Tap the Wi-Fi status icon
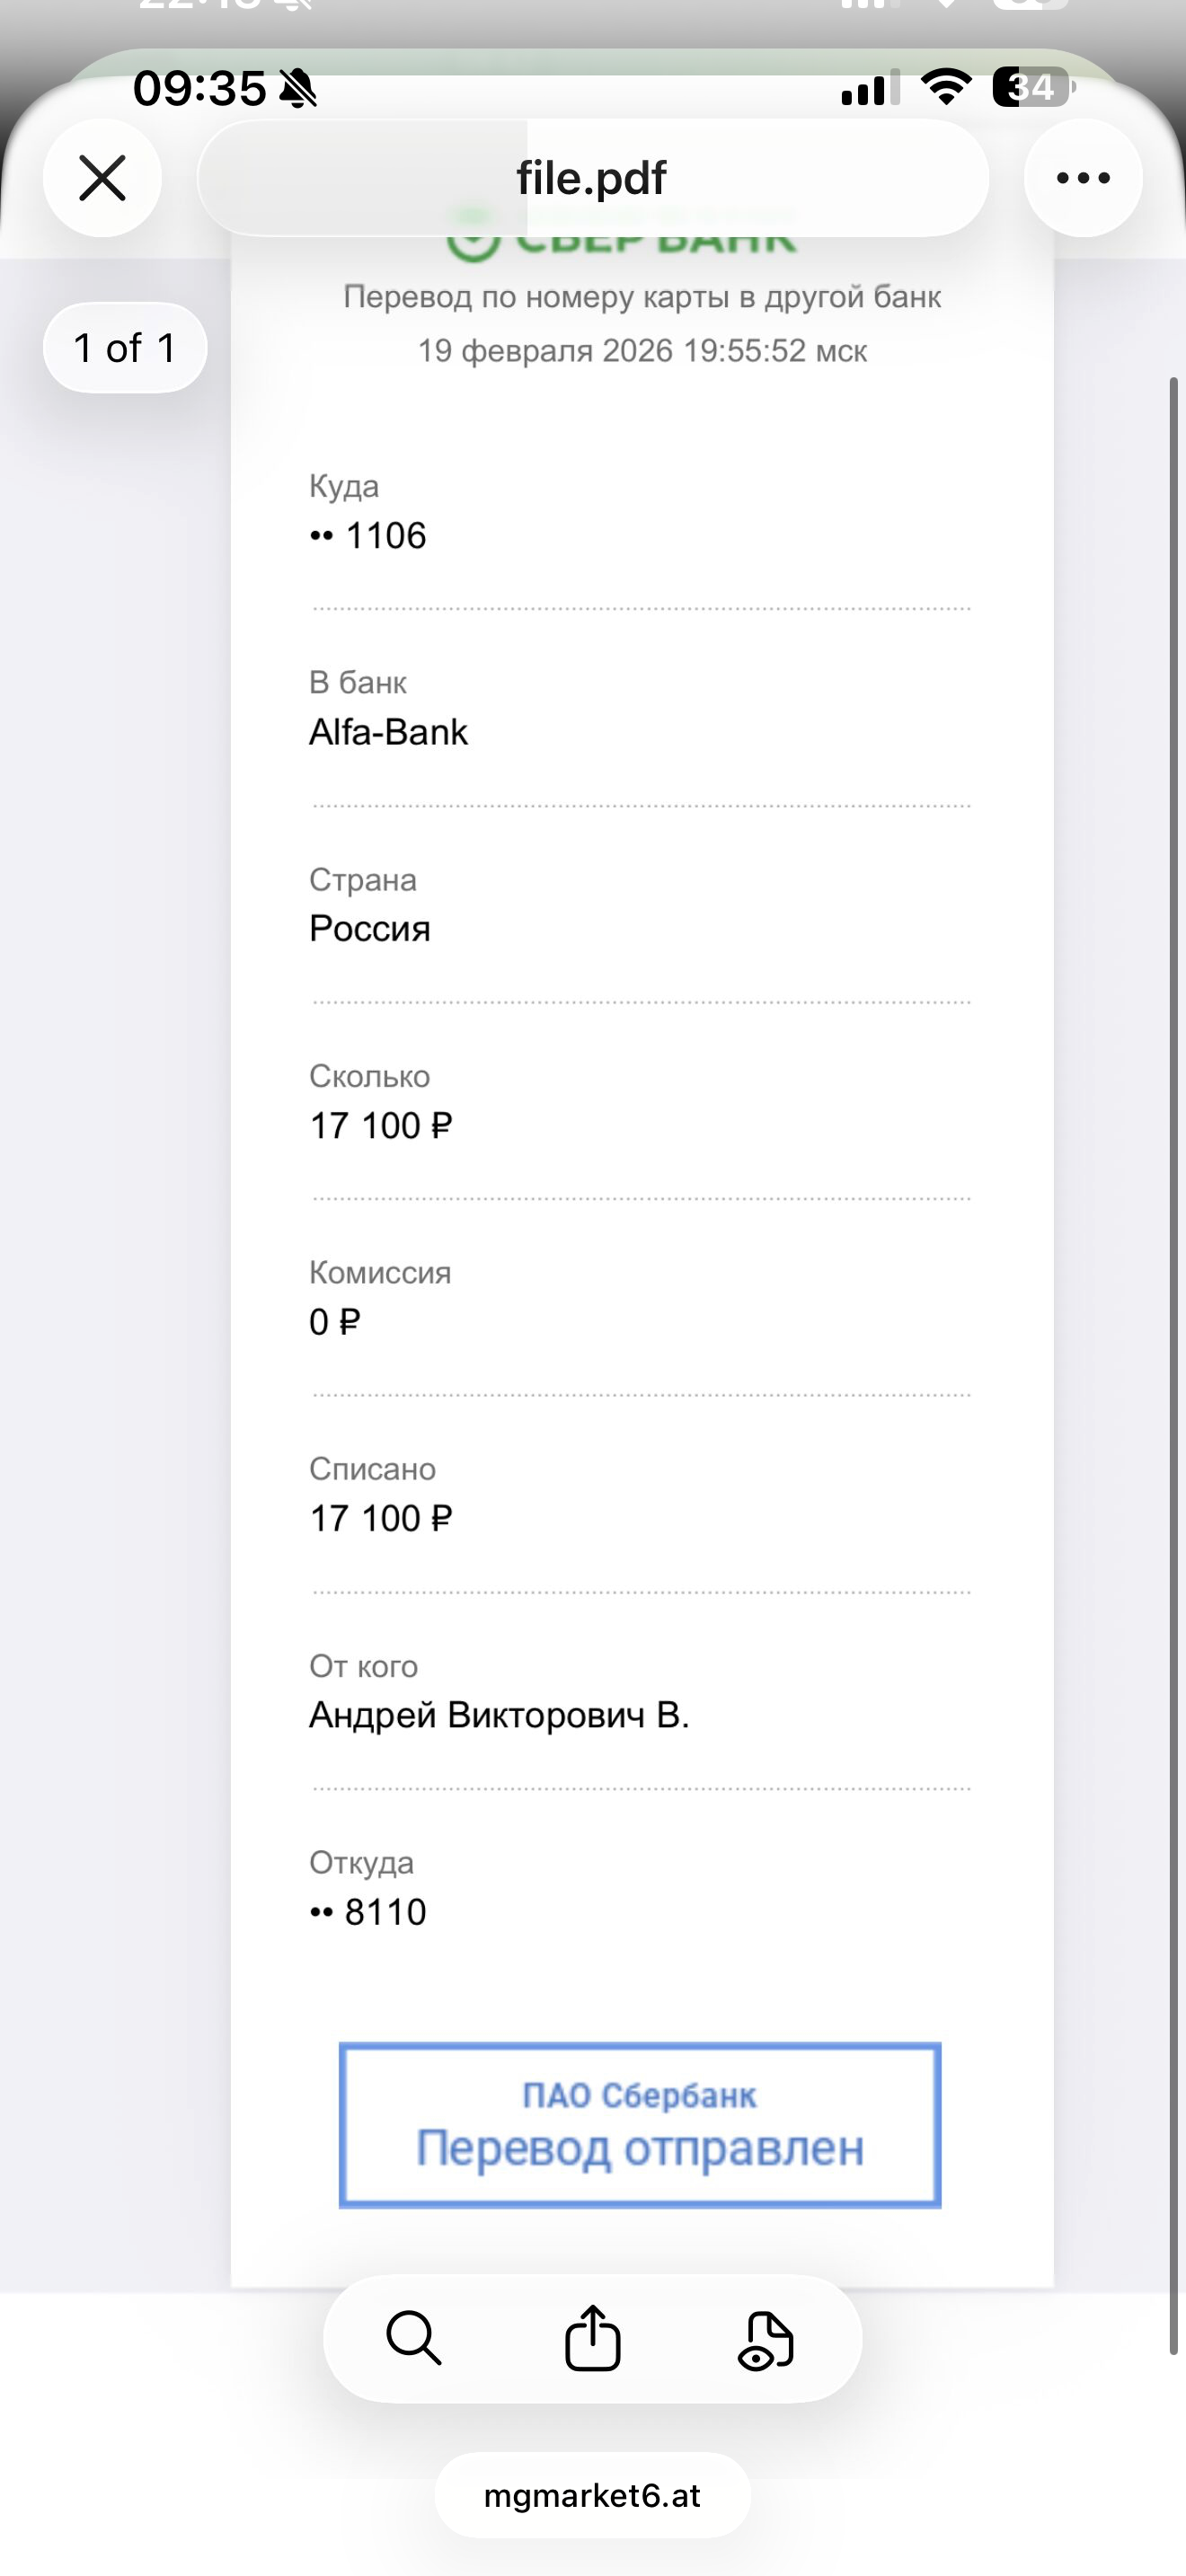The width and height of the screenshot is (1186, 2576). pyautogui.click(x=945, y=87)
